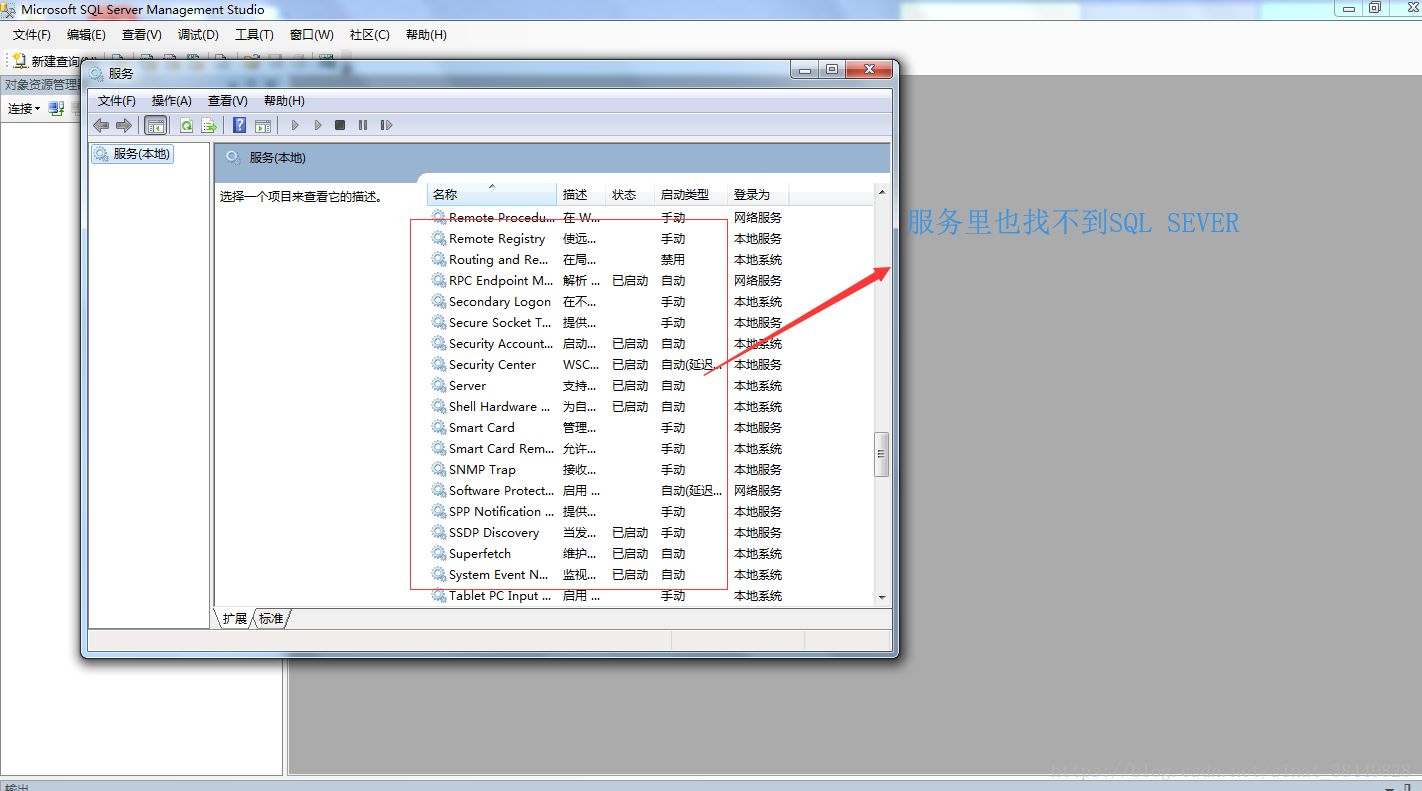Sort by the 描述 column header
The width and height of the screenshot is (1422, 791).
point(581,195)
